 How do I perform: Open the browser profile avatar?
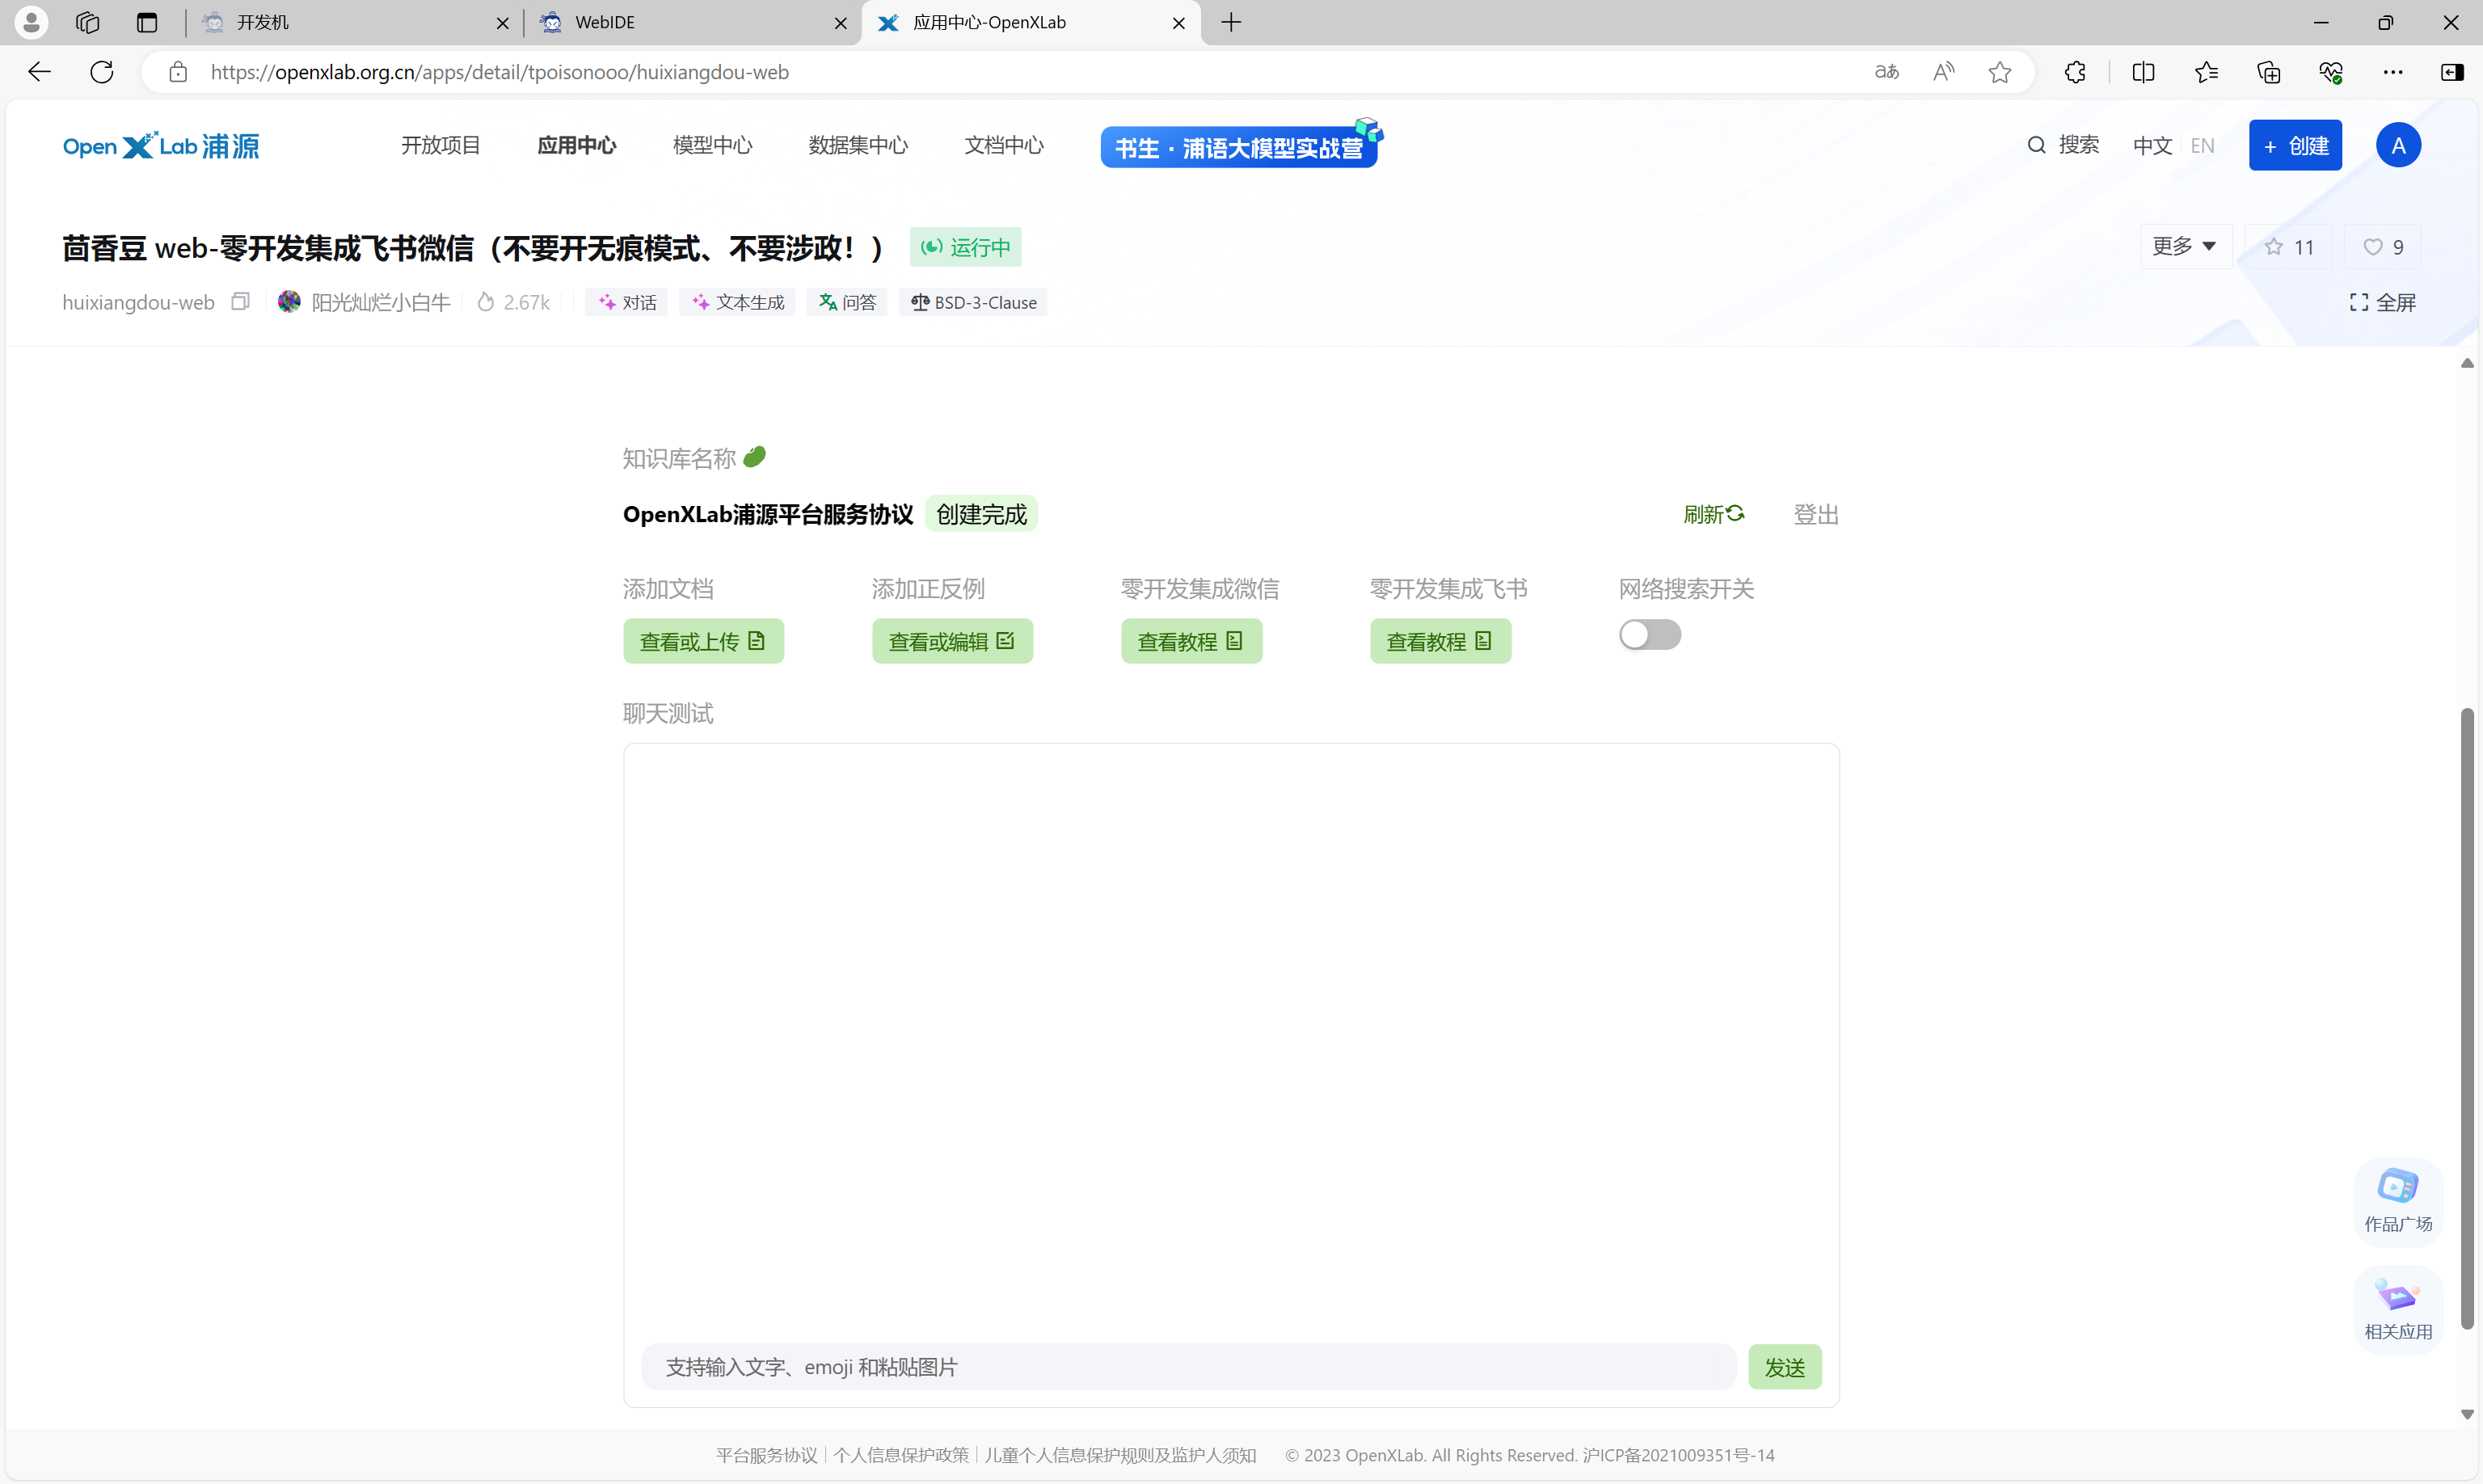point(31,22)
